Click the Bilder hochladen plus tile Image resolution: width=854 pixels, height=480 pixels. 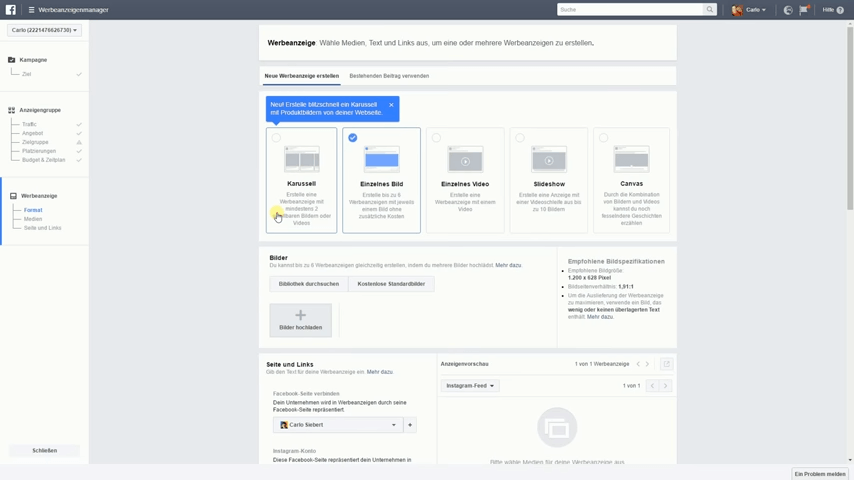300,320
